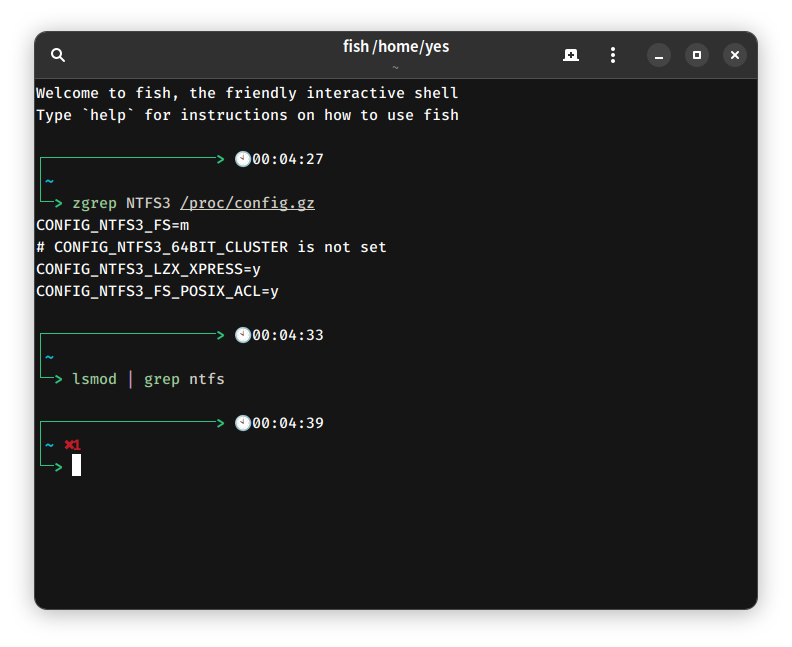
Task: Click the clock icon beside 00:04:39
Action: pos(242,423)
